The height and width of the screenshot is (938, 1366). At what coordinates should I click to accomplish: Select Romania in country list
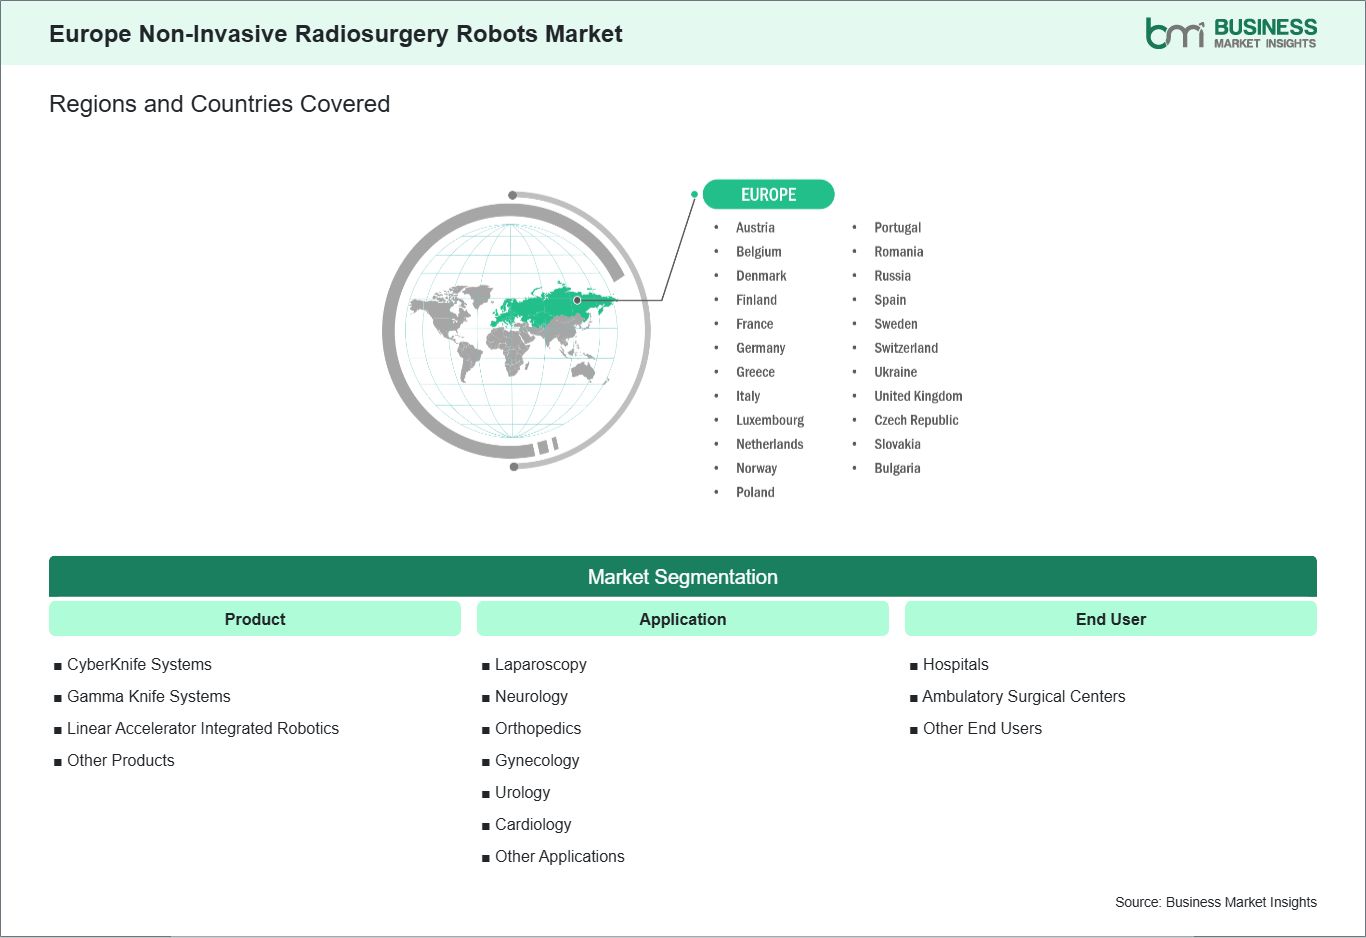(x=899, y=252)
